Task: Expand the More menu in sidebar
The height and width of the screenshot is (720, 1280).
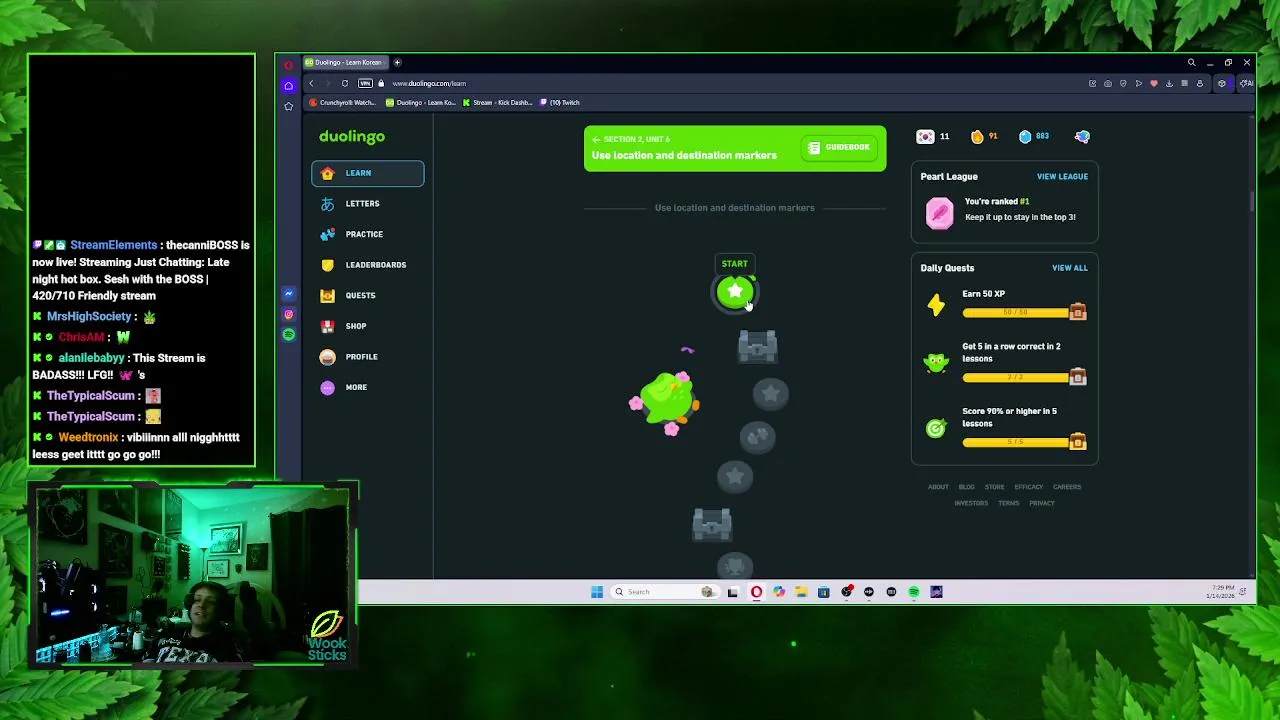Action: [x=367, y=387]
